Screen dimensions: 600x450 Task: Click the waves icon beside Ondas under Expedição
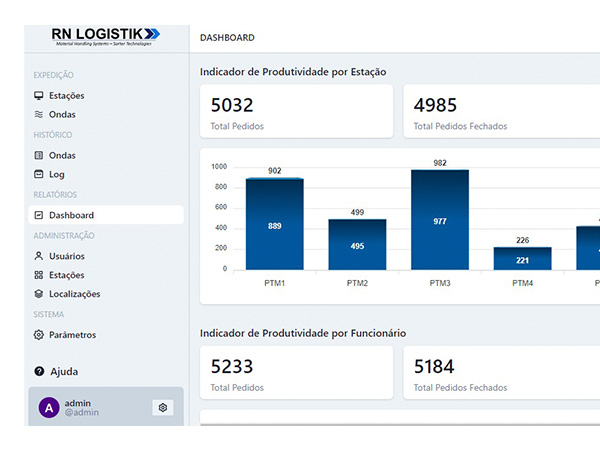tap(39, 114)
